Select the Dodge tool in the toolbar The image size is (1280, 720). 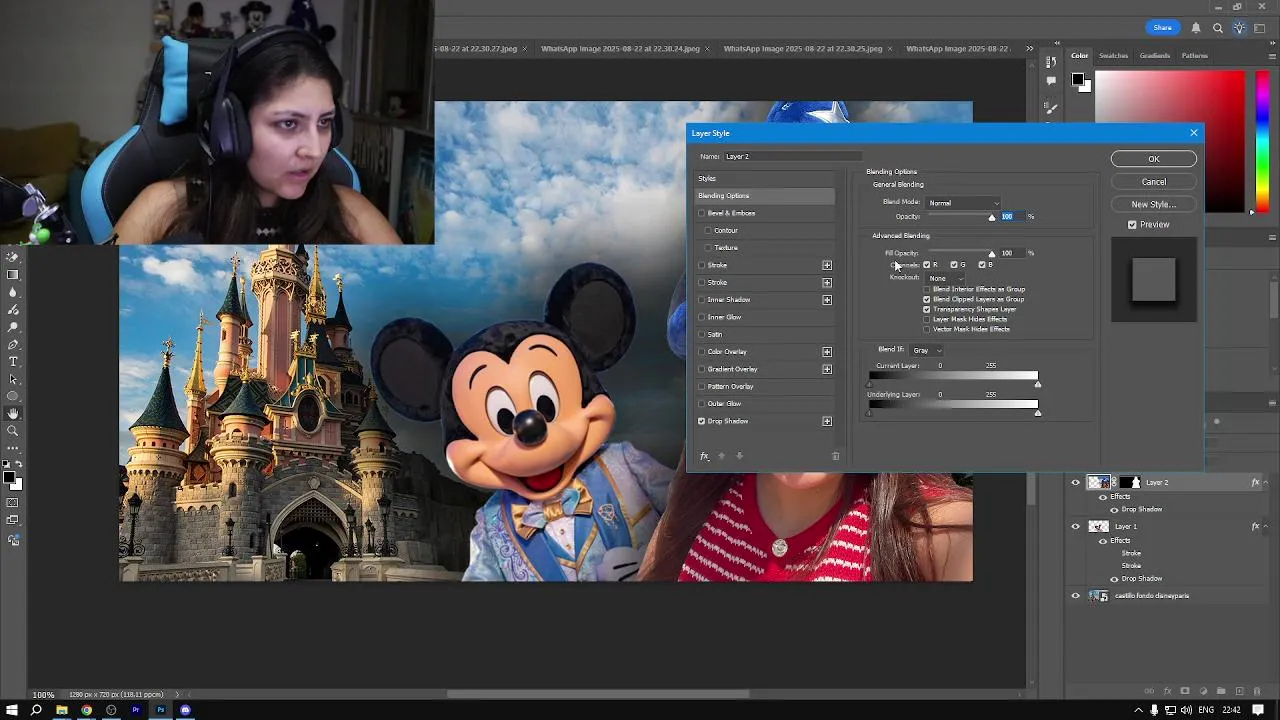pos(13,327)
